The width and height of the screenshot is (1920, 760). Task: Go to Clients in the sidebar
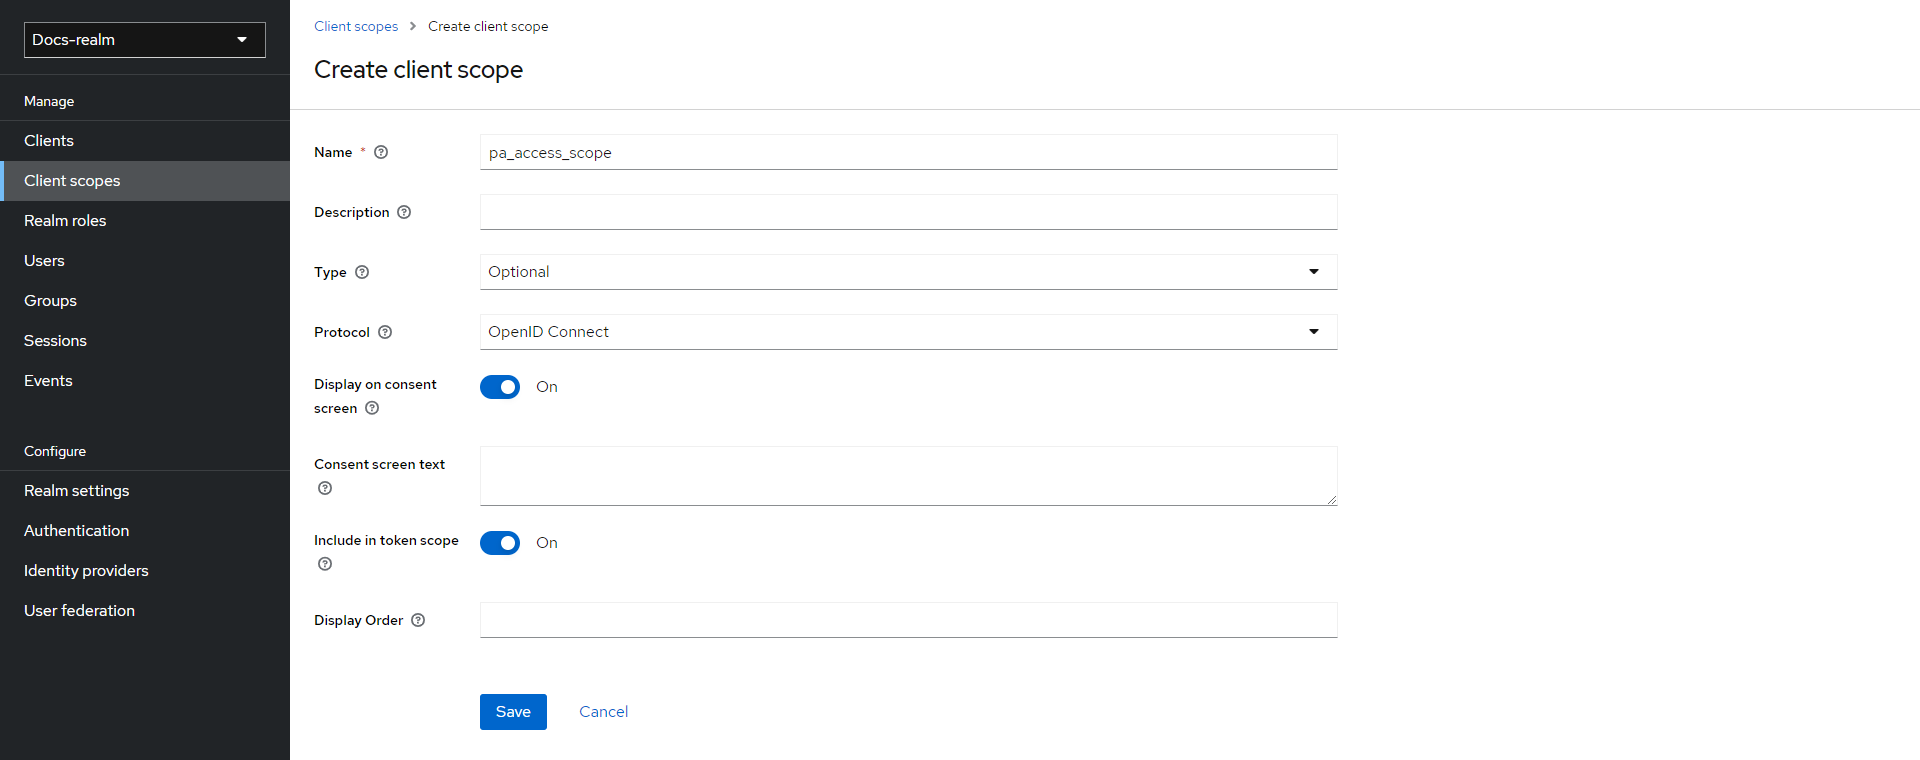coord(49,141)
